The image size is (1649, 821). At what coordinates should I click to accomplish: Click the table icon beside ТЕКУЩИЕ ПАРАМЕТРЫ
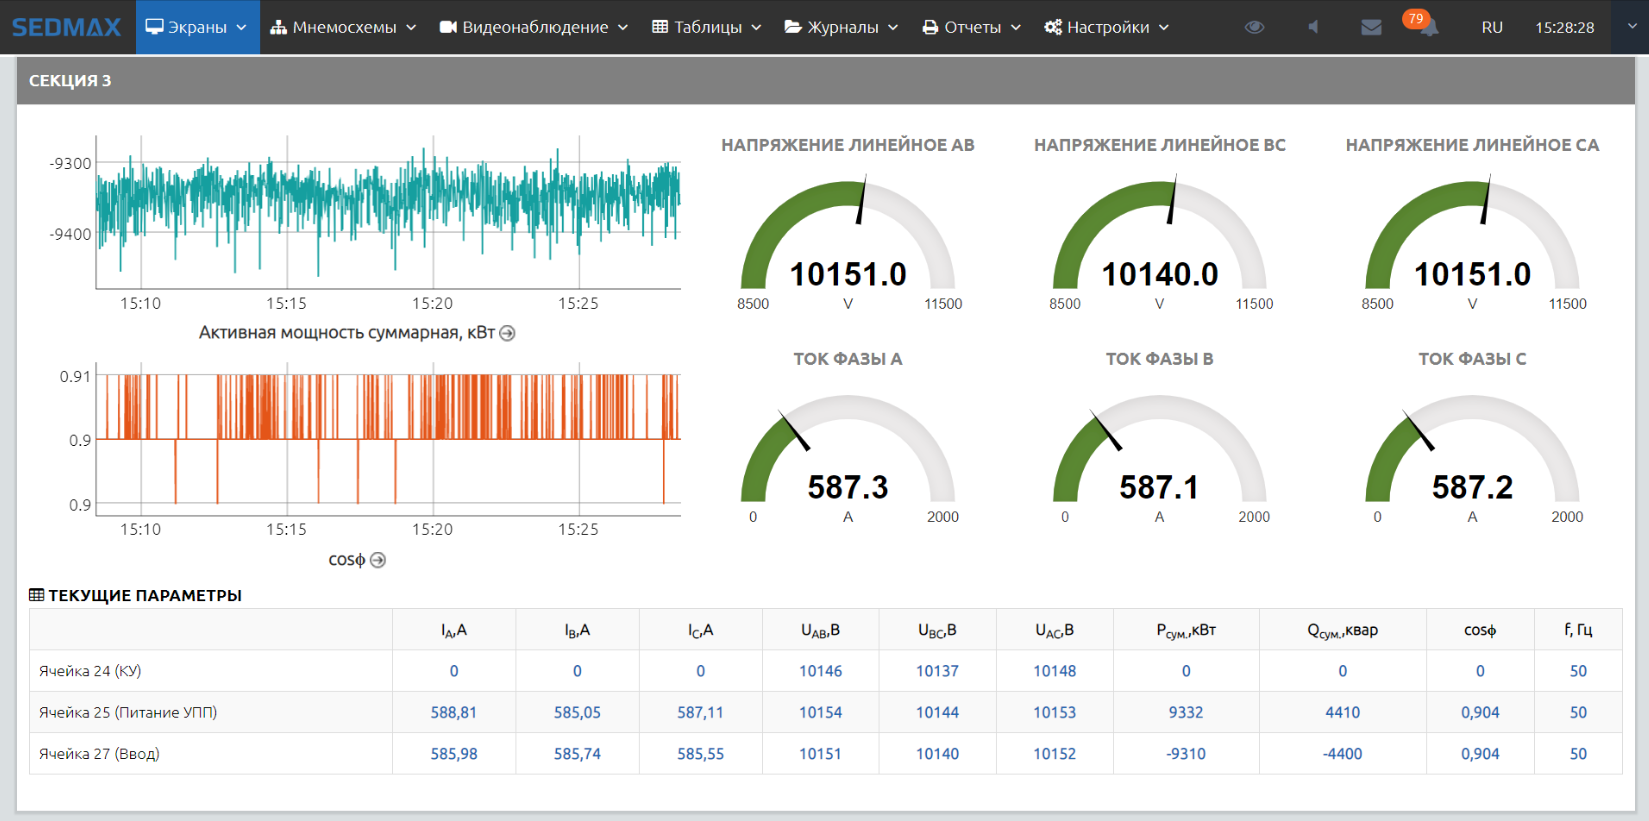pos(37,595)
